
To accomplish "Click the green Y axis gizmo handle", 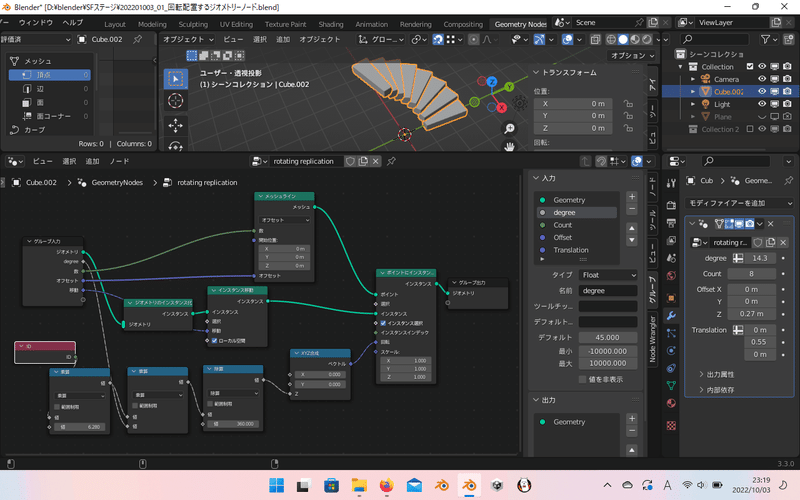I will tap(509, 87).
